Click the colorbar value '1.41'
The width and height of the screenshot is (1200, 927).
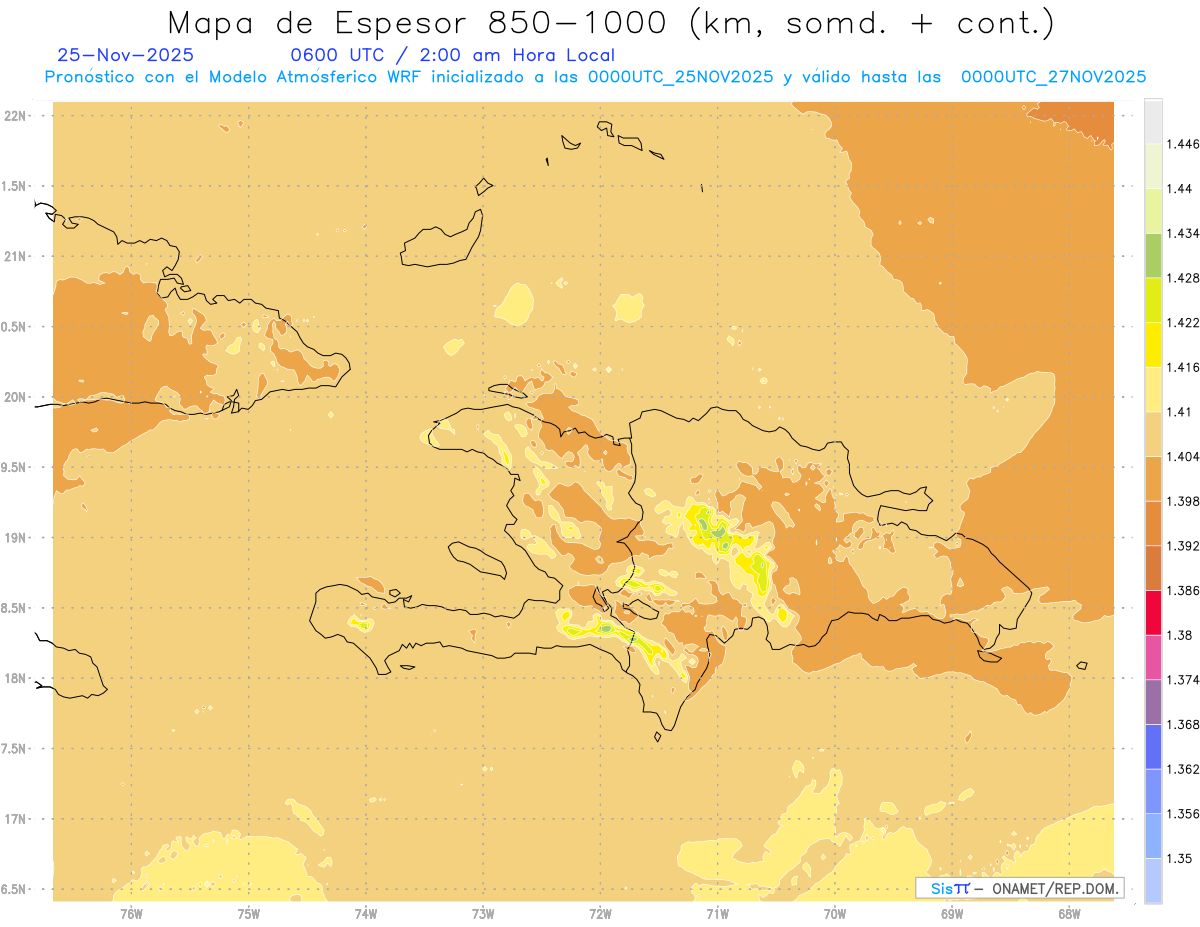tap(1179, 412)
